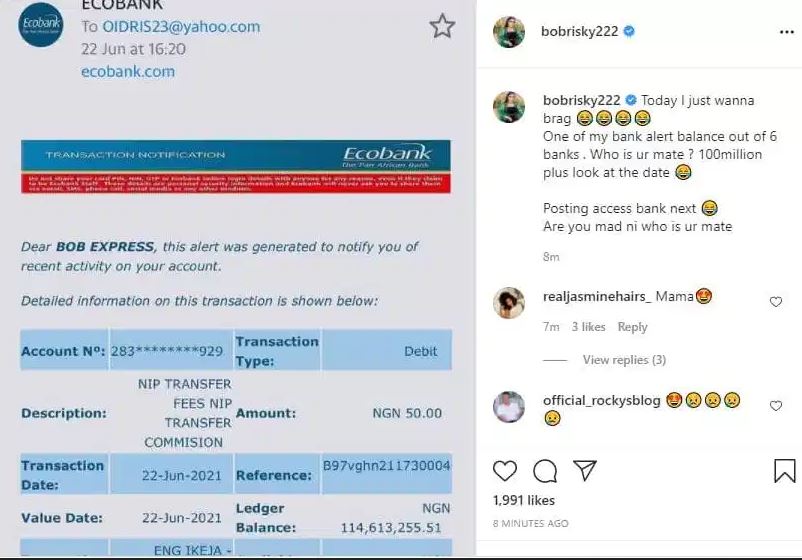Open 3 likes on Jasmine's comment

589,327
